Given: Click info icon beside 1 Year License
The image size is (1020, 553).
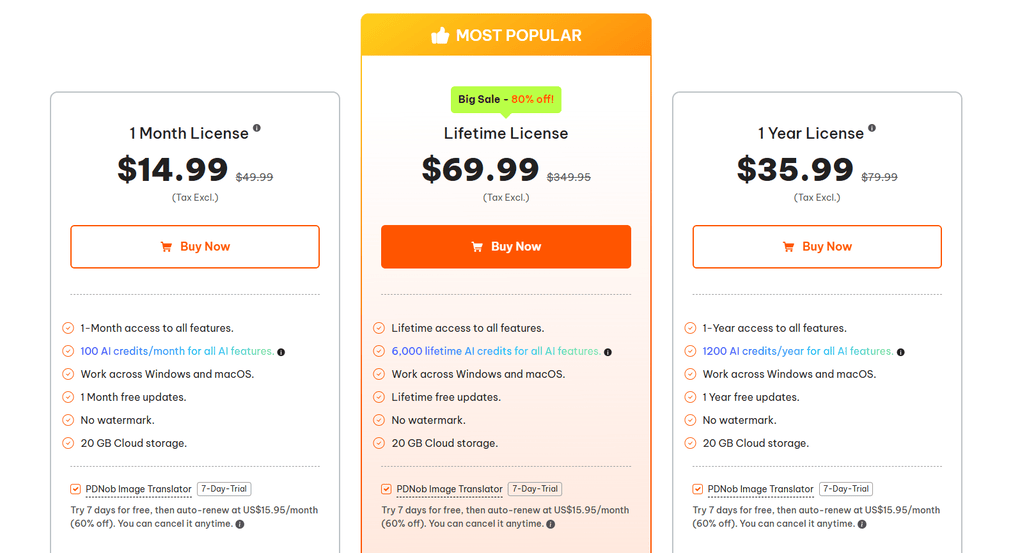Looking at the screenshot, I should click(x=872, y=128).
